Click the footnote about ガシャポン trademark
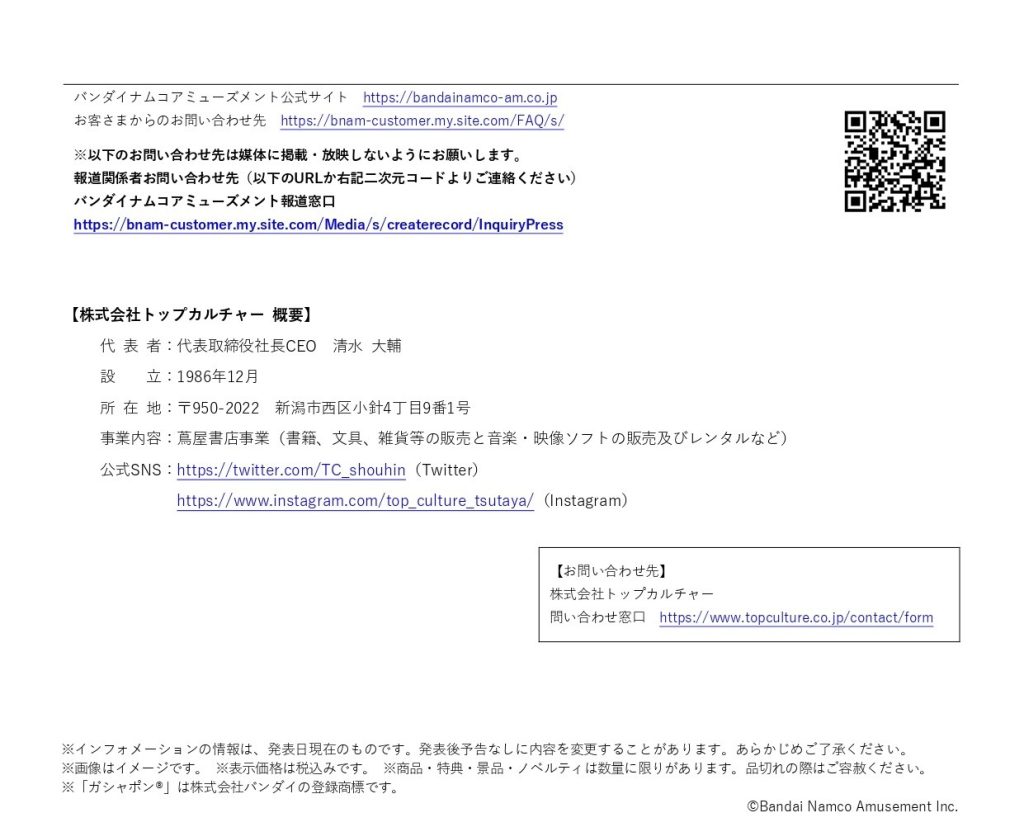The height and width of the screenshot is (827, 1024). click(231, 787)
